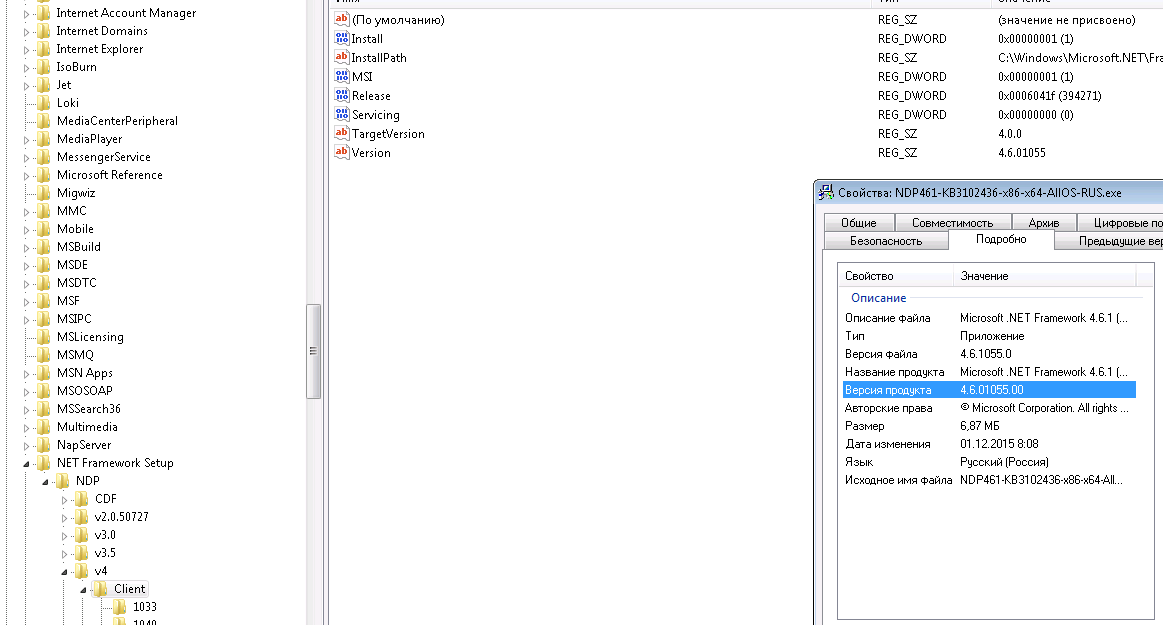Click the NDP folder icon
This screenshot has width=1163, height=625.
[x=63, y=480]
